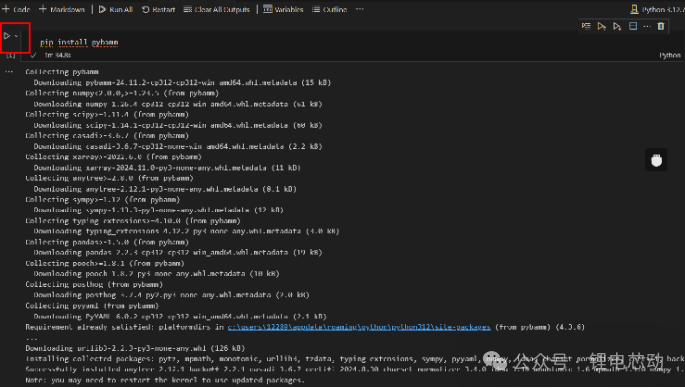Add a new Code cell
Image resolution: width=685 pixels, height=388 pixels.
point(17,9)
